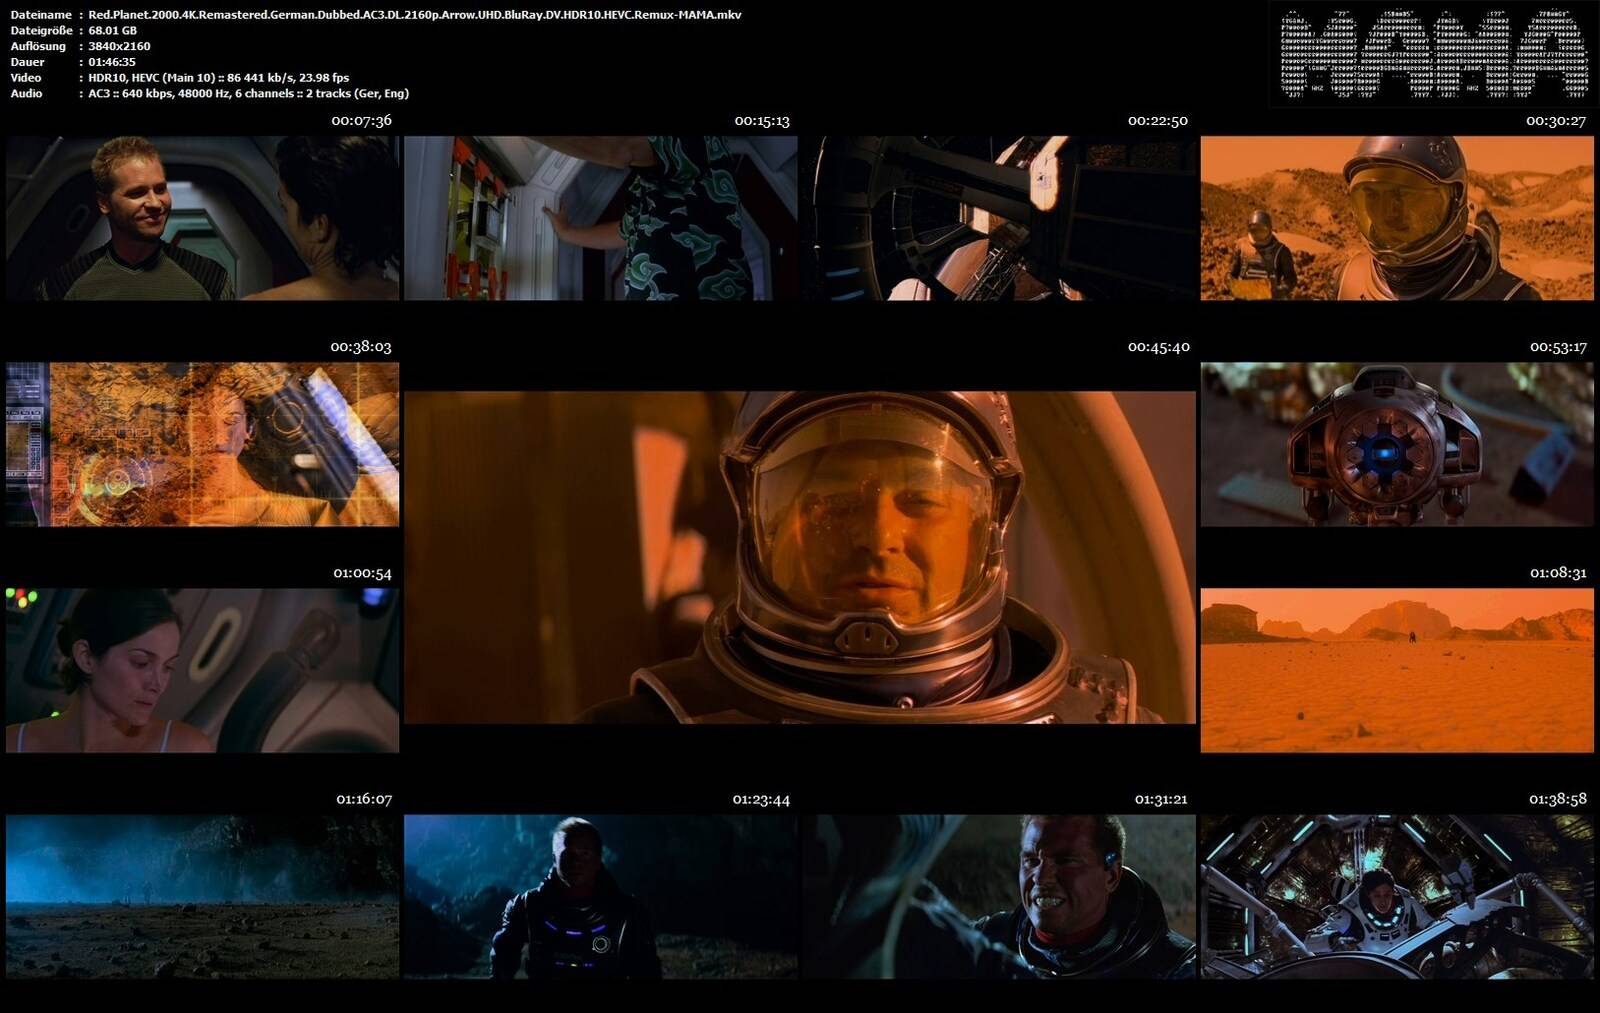Screen dimensions: 1600x1013
Task: Click the timestamp 00:30:27
Action: tap(1556, 121)
